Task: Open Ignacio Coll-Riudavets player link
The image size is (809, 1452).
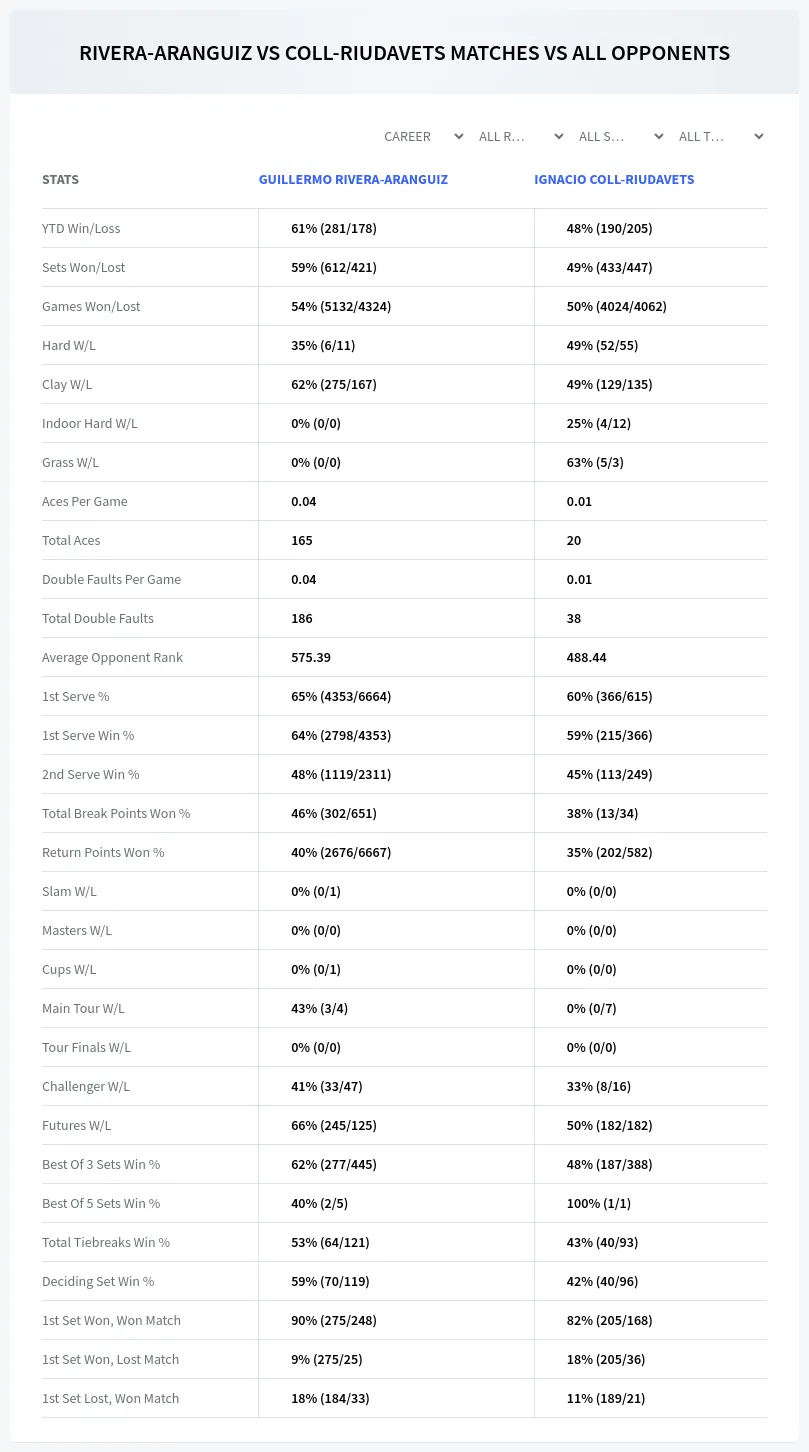Action: tap(614, 180)
